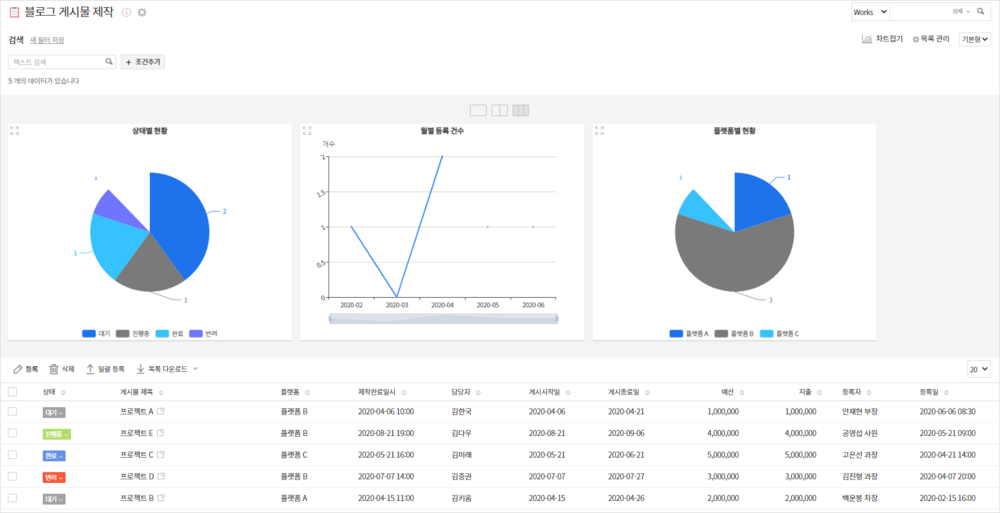Tick the select-all checkbox in table header

click(12, 392)
